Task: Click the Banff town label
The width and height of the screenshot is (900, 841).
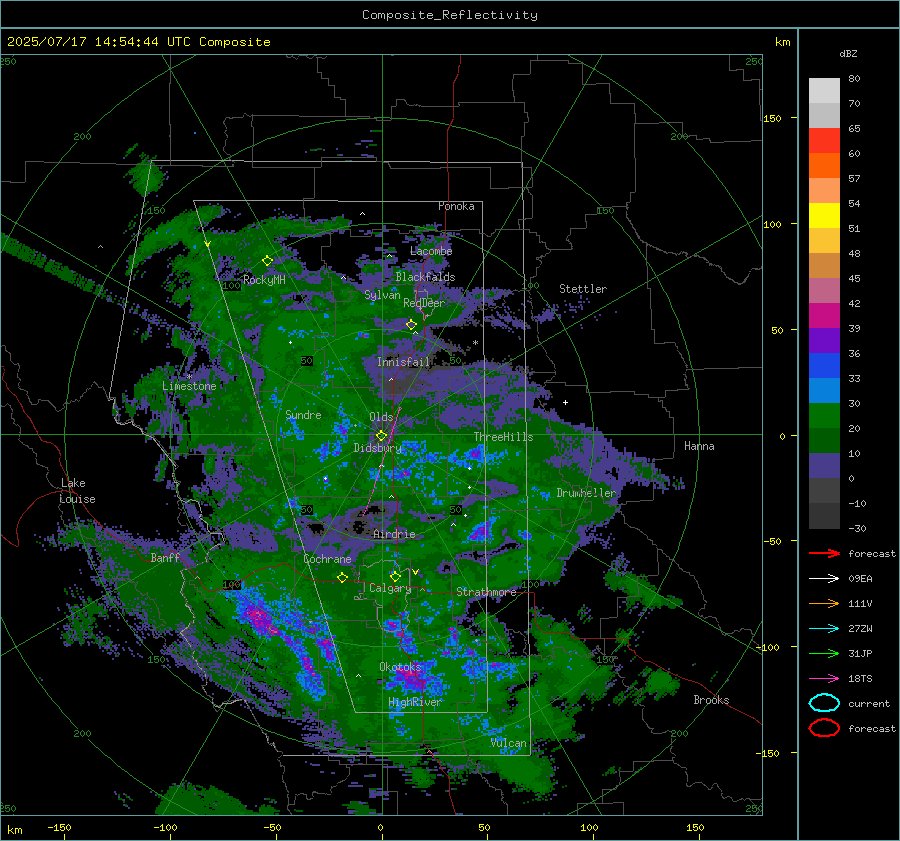Action: [165, 557]
